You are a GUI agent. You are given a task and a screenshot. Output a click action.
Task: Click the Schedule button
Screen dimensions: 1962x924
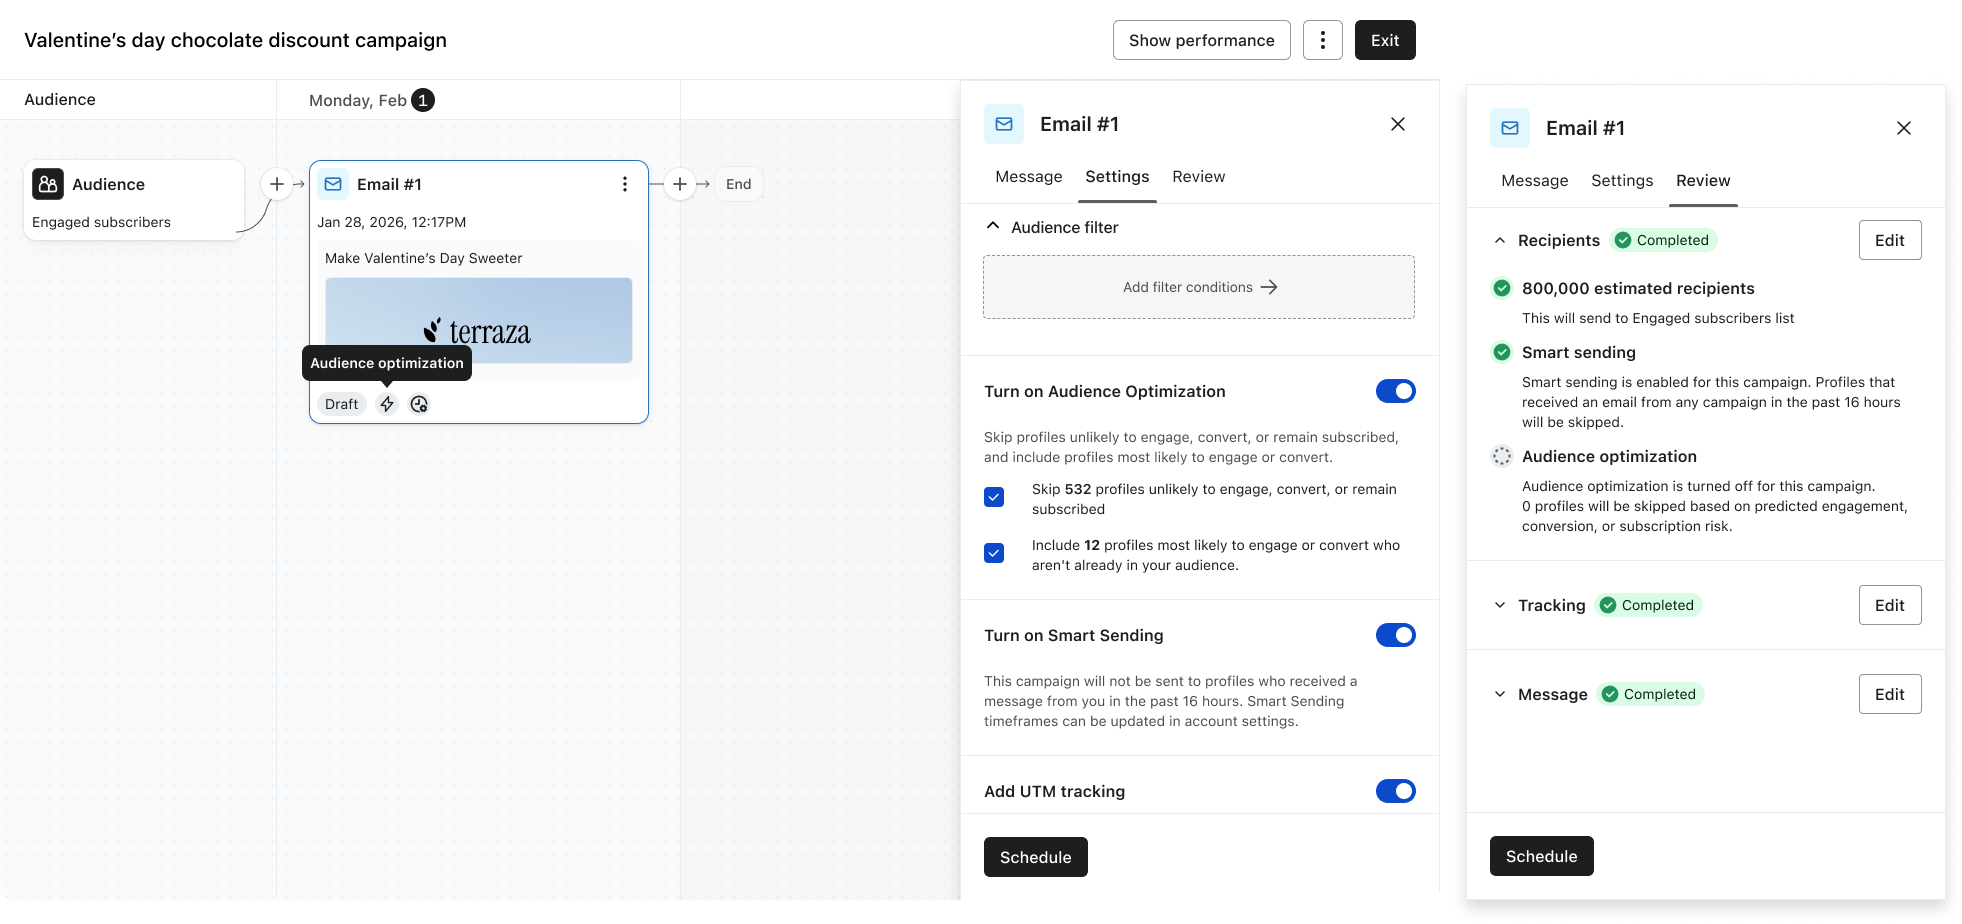coord(1035,857)
